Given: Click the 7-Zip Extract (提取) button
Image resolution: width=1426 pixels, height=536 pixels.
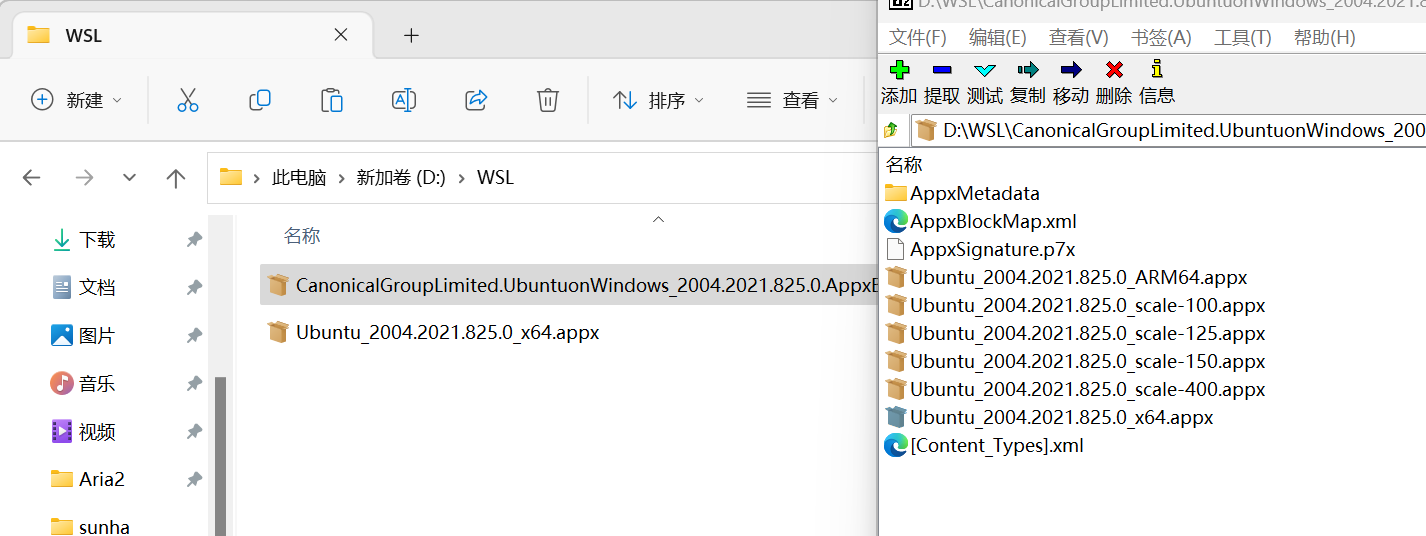Looking at the screenshot, I should pyautogui.click(x=942, y=82).
